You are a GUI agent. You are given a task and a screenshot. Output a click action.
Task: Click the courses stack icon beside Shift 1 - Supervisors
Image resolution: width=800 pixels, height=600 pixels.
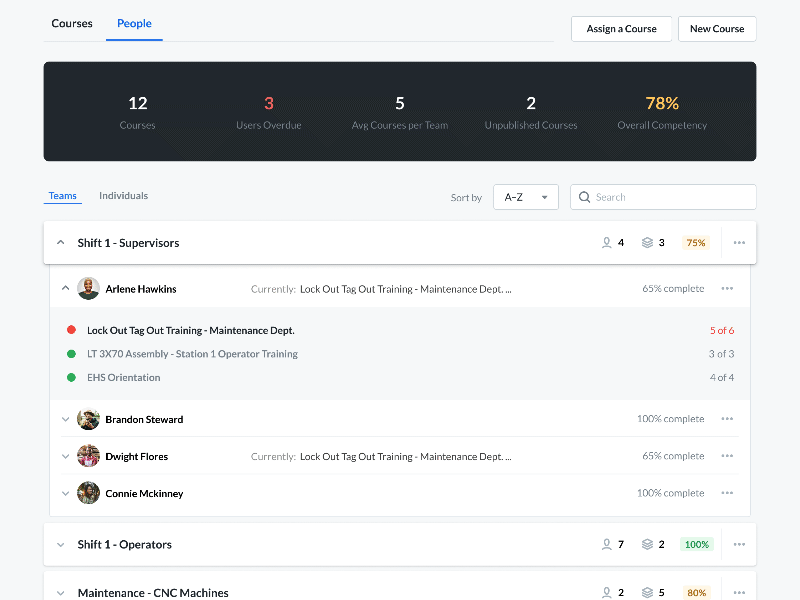(646, 242)
